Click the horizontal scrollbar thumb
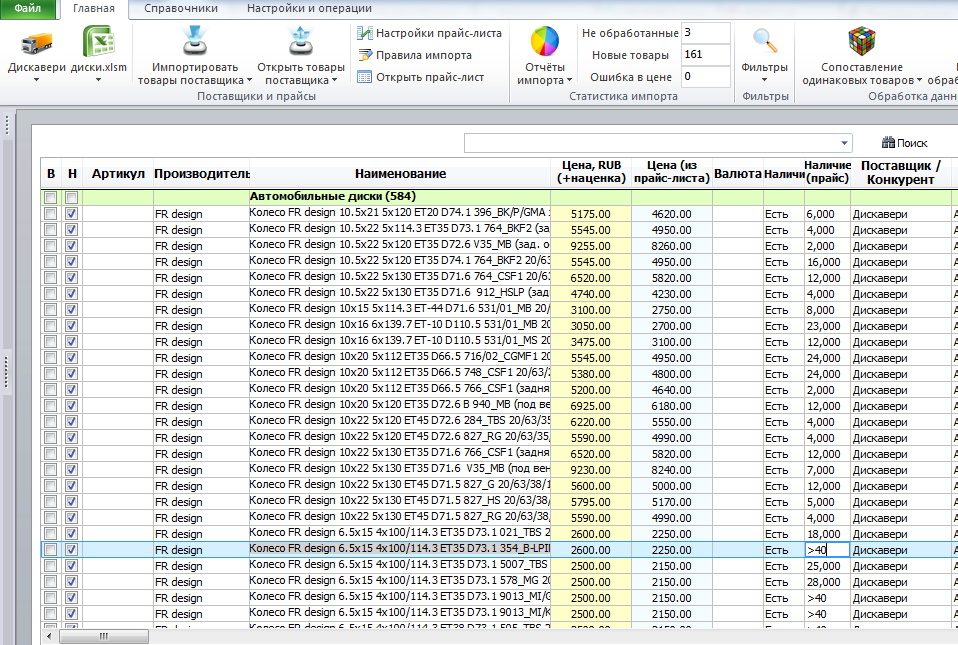This screenshot has height=645, width=958. pos(103,636)
